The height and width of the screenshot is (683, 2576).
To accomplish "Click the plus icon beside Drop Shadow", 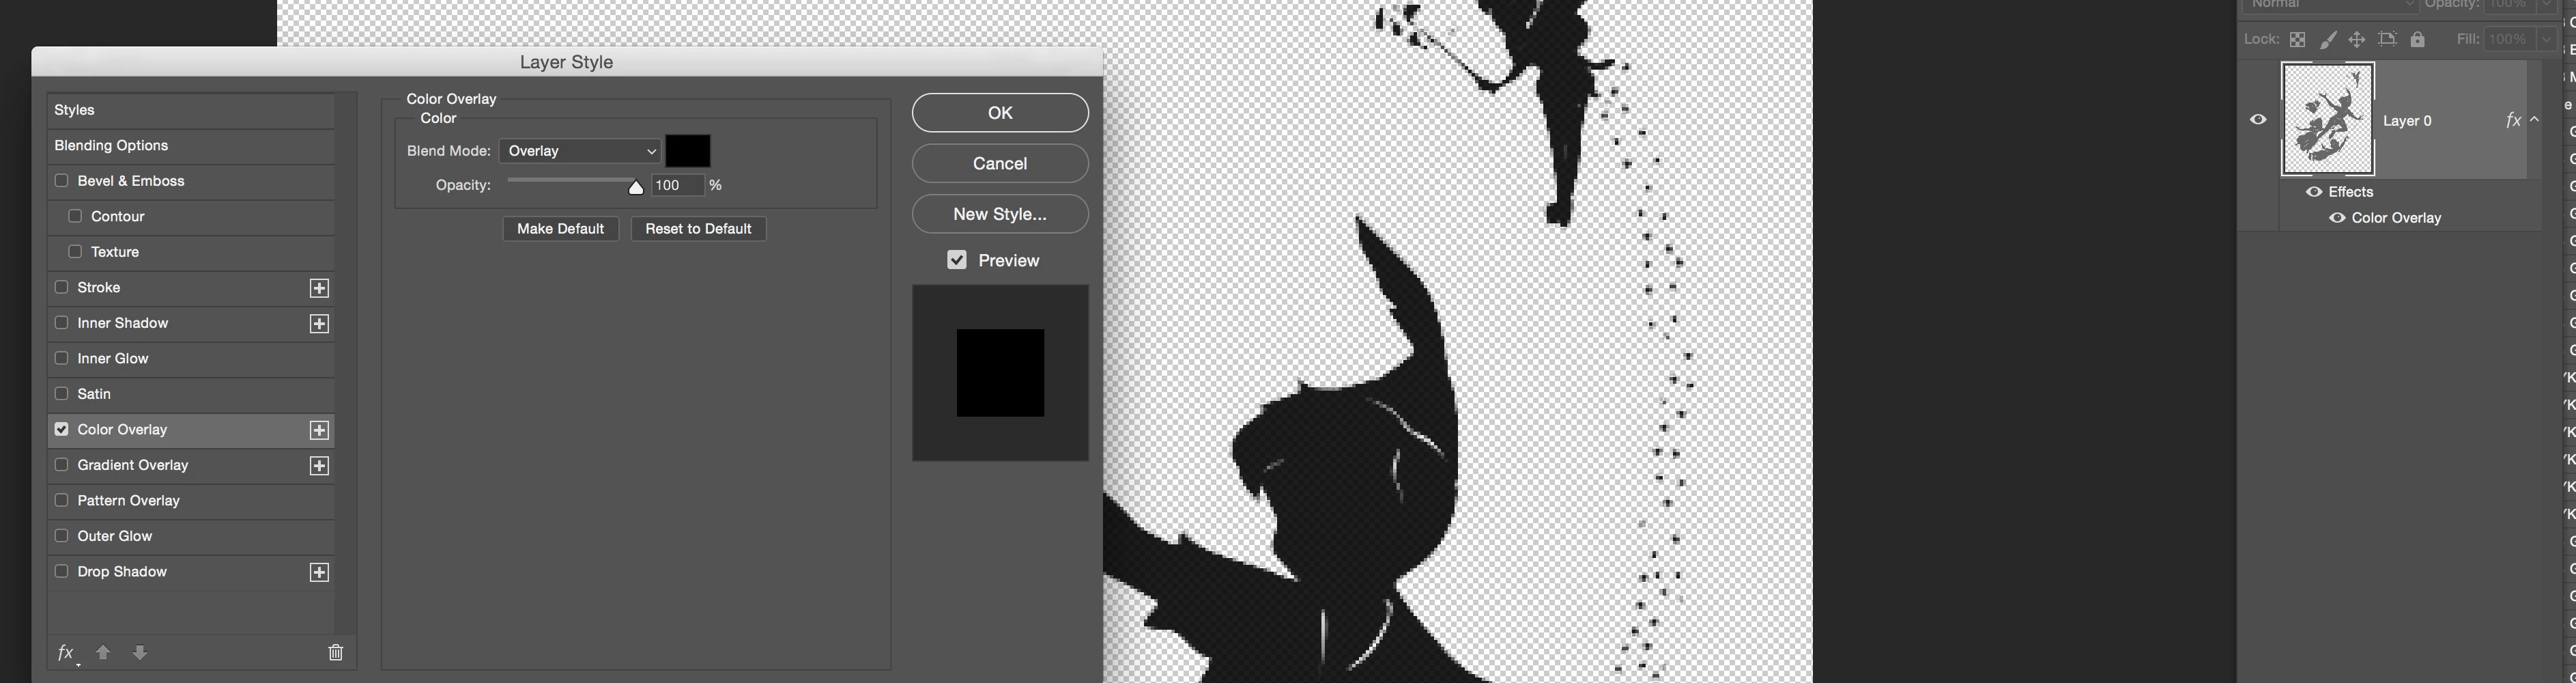I will click(x=319, y=572).
